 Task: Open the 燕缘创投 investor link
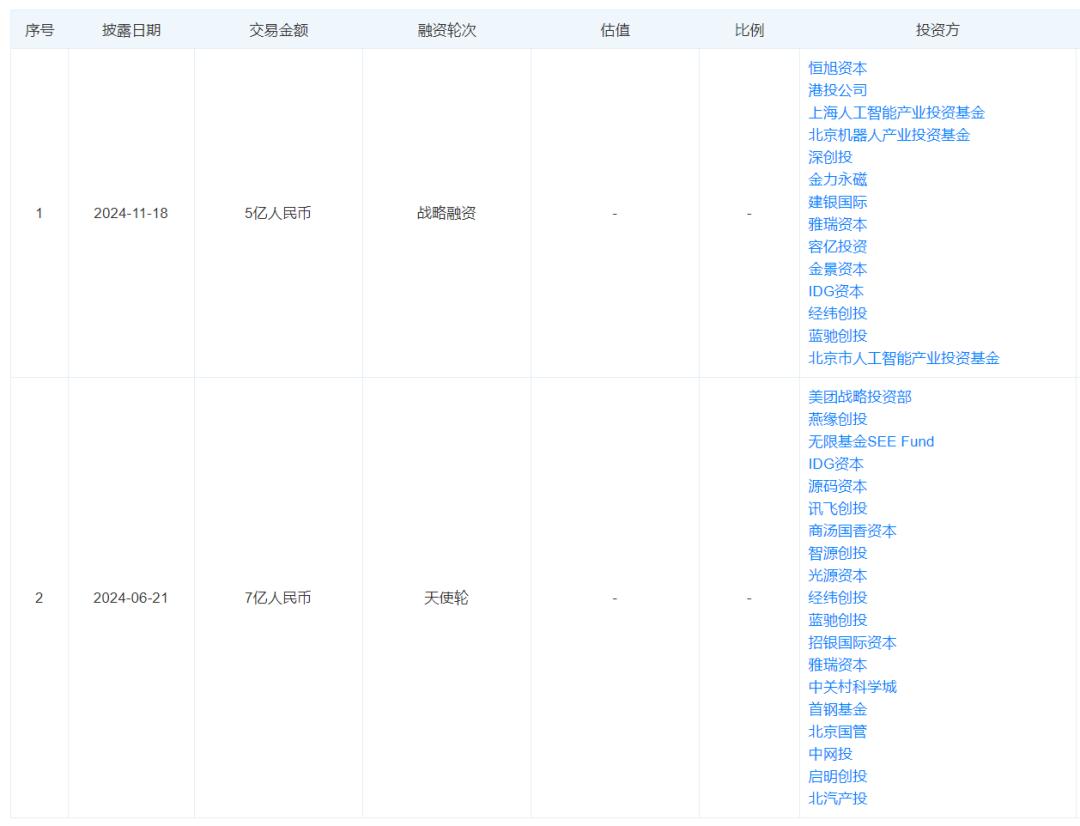(x=837, y=419)
